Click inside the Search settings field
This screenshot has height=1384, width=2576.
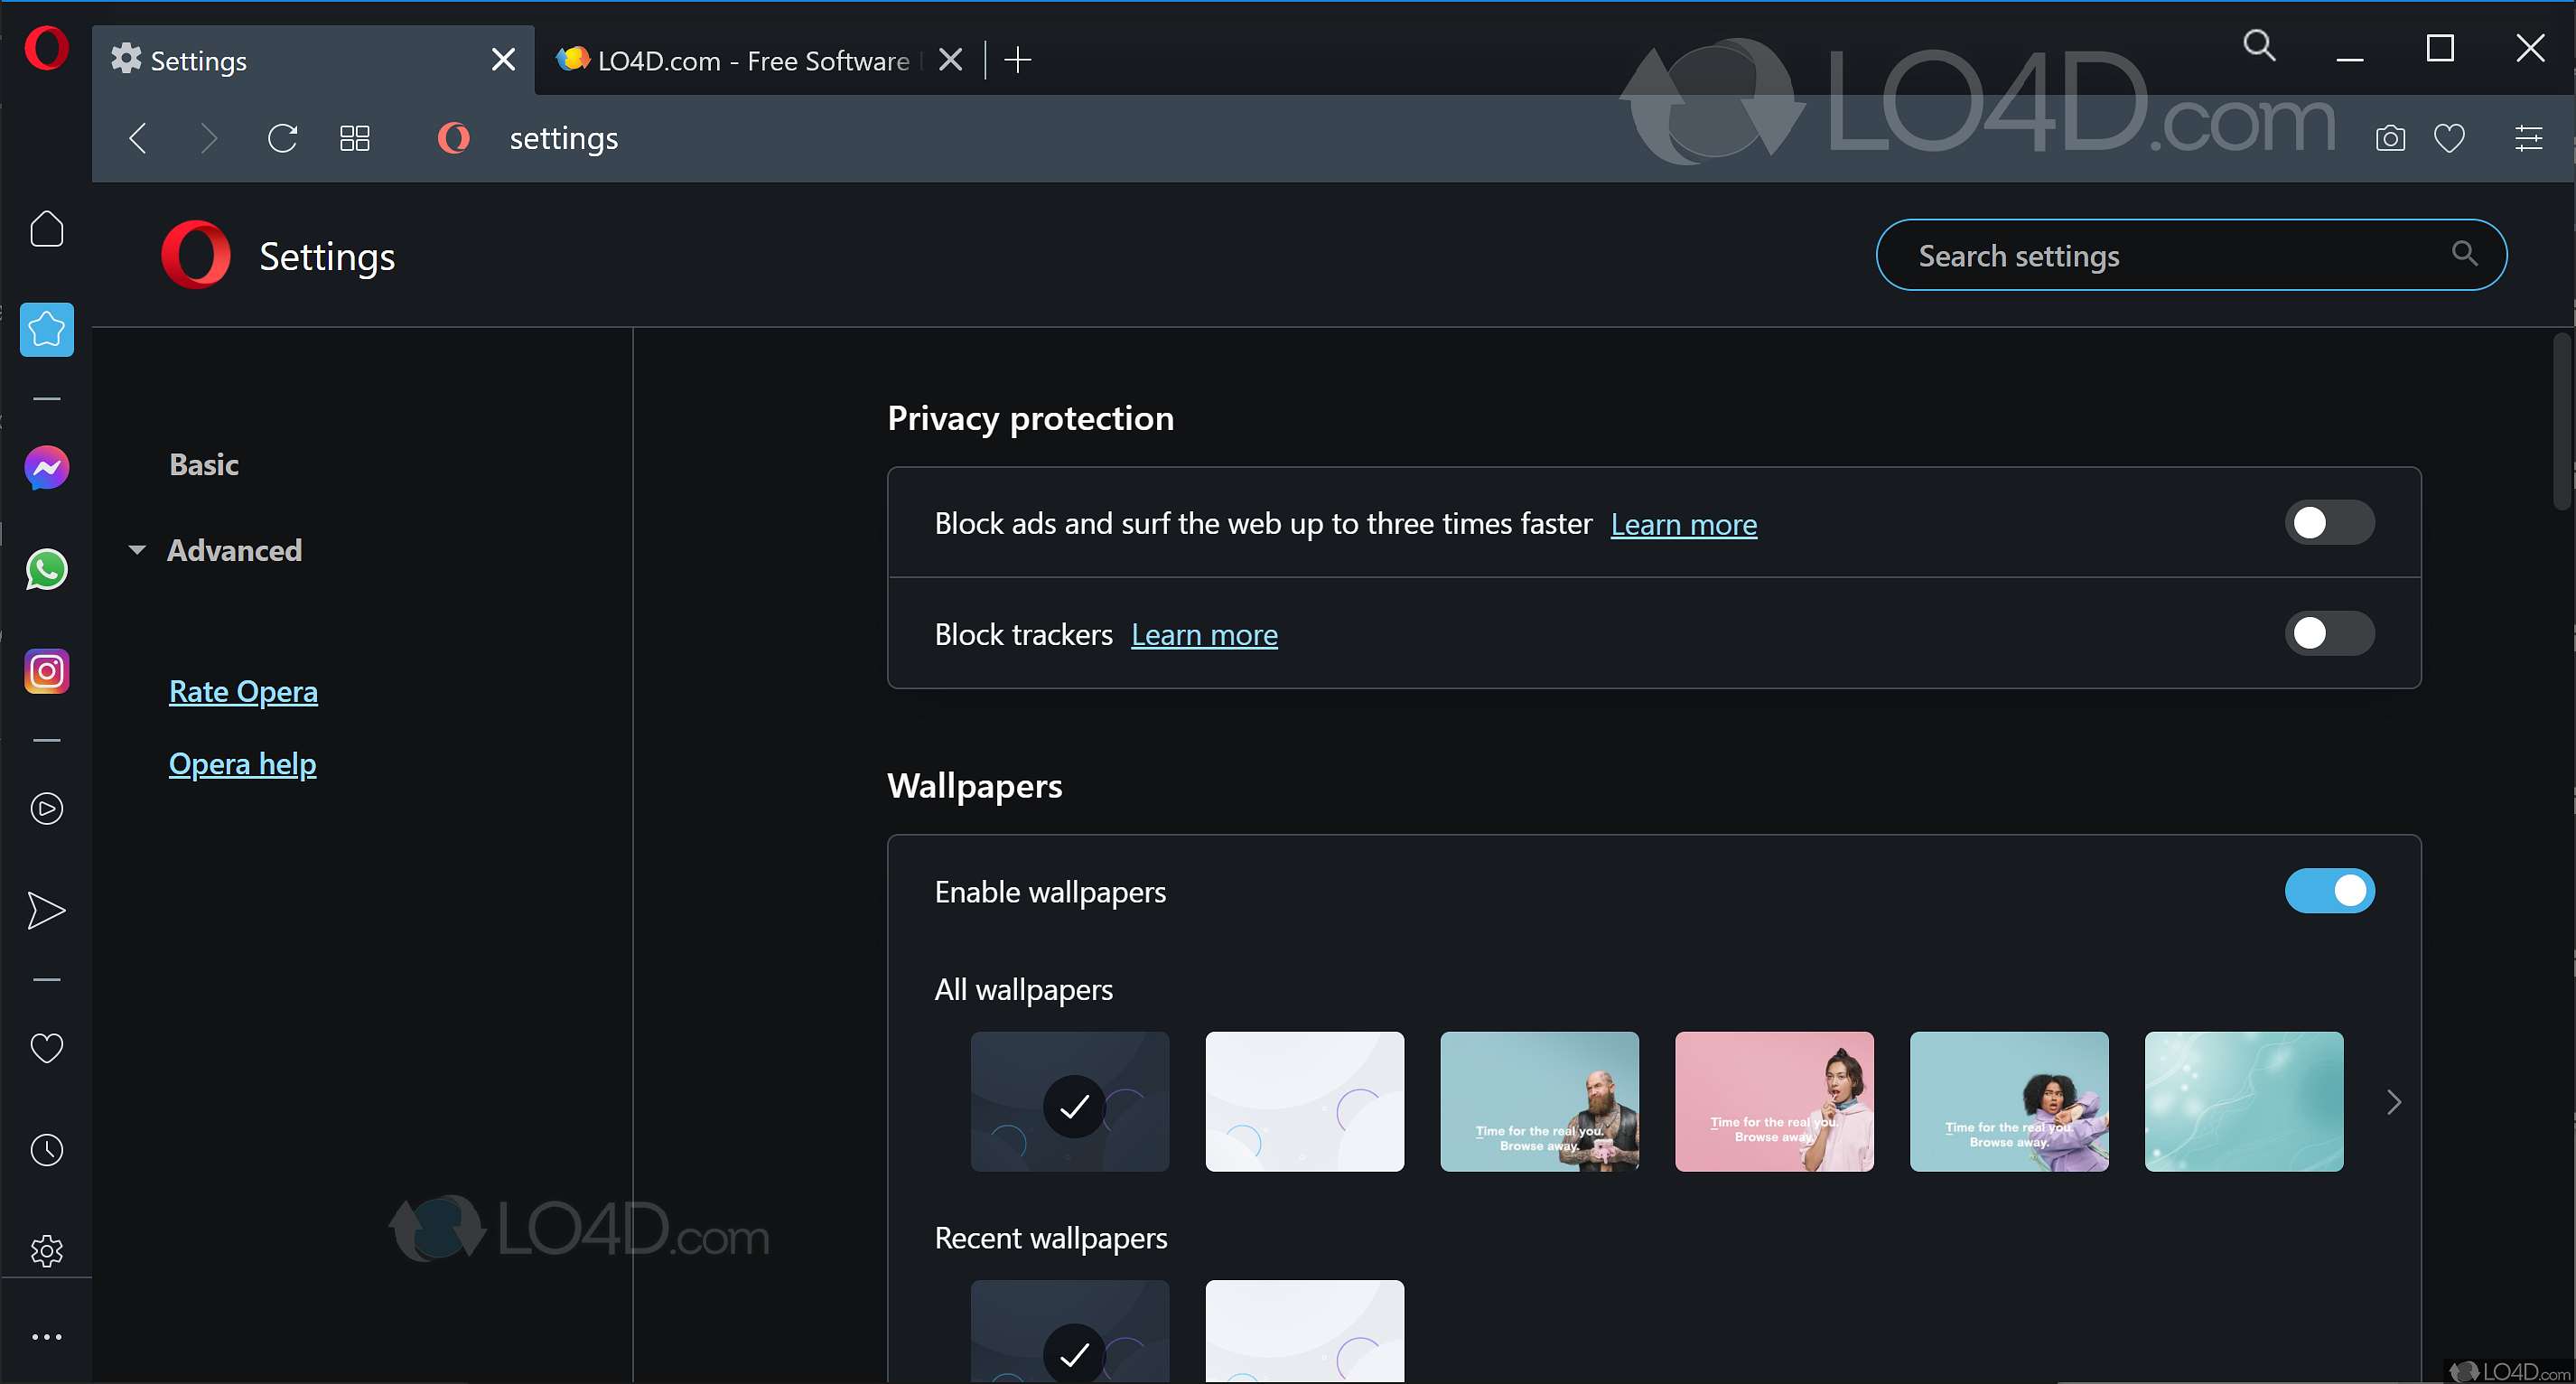2150,255
